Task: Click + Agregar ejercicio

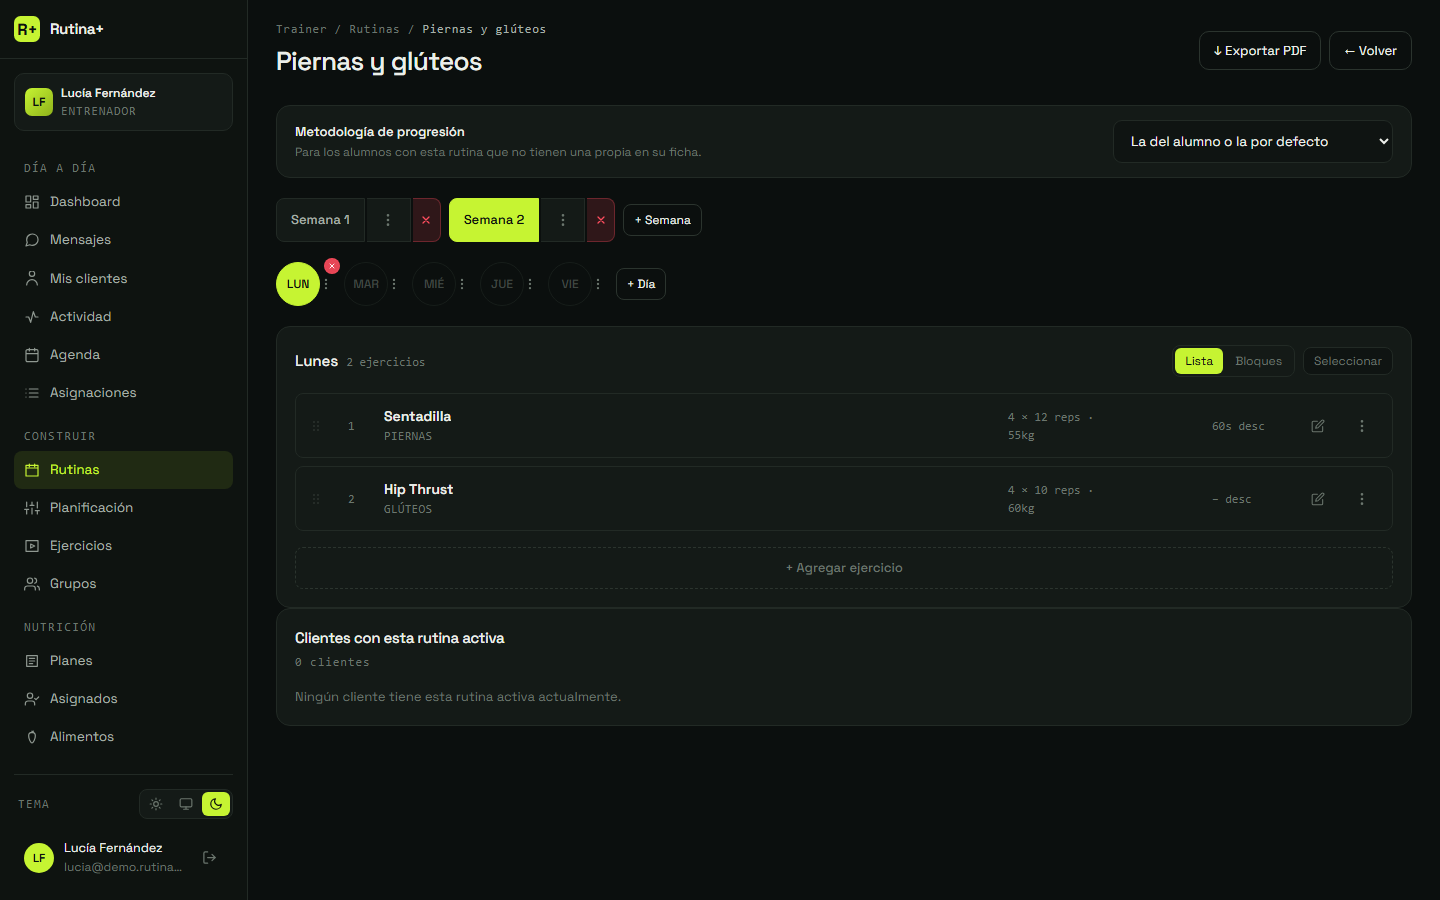Action: 844,568
